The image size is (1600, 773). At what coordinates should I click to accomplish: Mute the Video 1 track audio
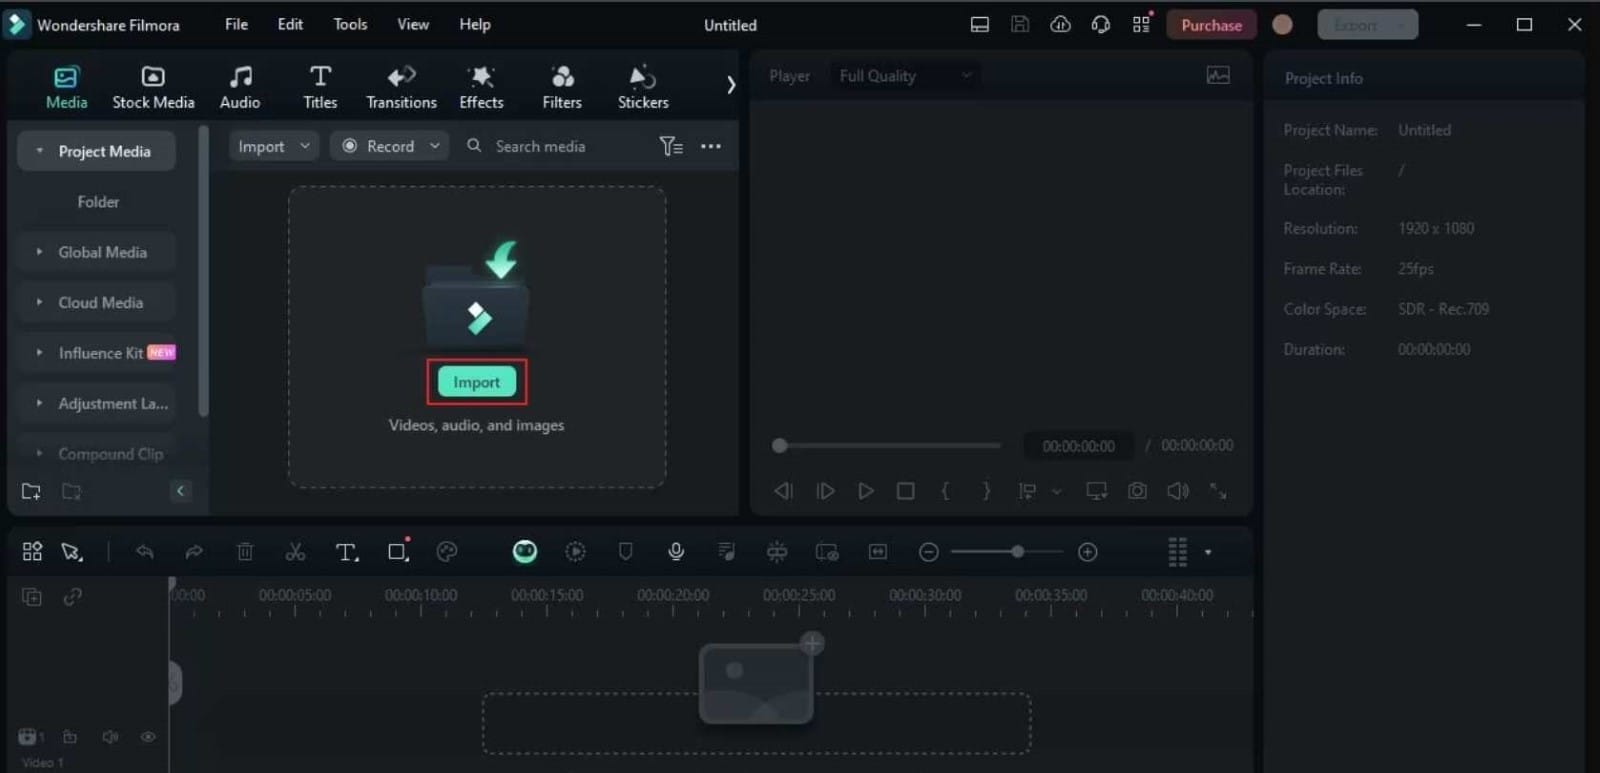110,737
